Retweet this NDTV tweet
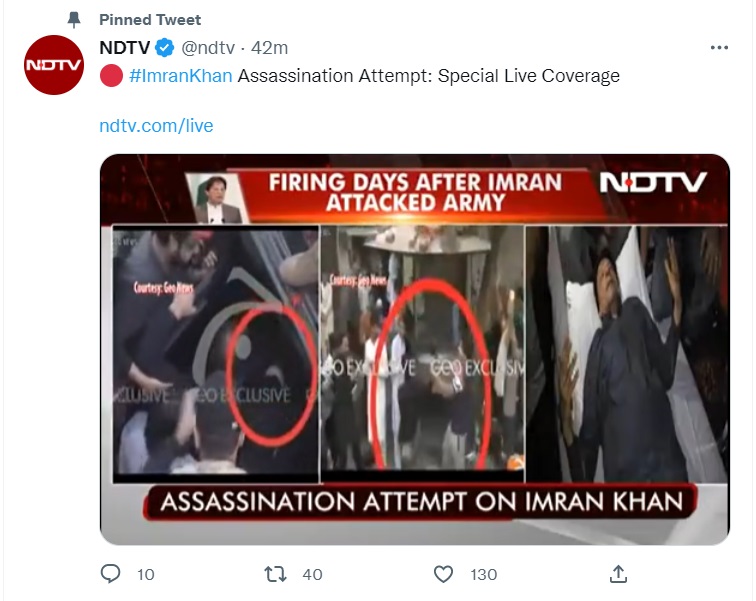The width and height of the screenshot is (756, 601). [x=275, y=574]
